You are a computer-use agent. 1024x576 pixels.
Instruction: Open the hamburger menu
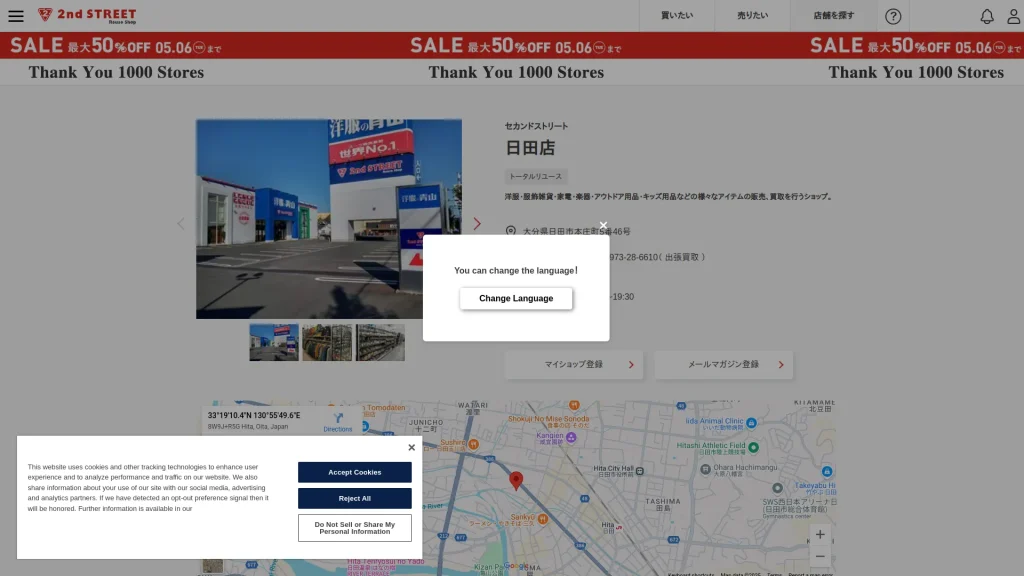[x=16, y=16]
